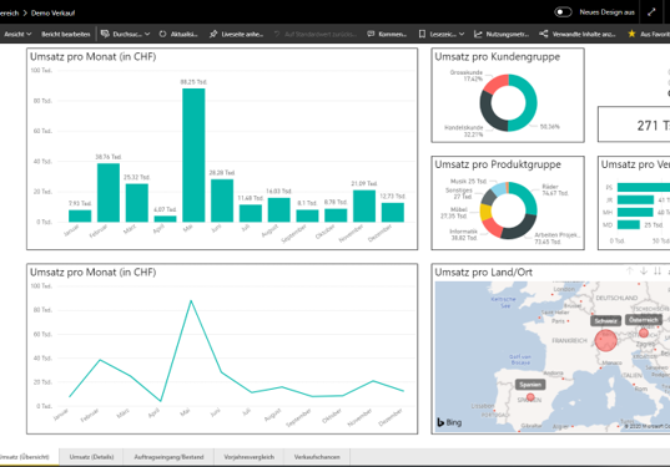Enable drill down with the map's down arrow

pyautogui.click(x=644, y=271)
